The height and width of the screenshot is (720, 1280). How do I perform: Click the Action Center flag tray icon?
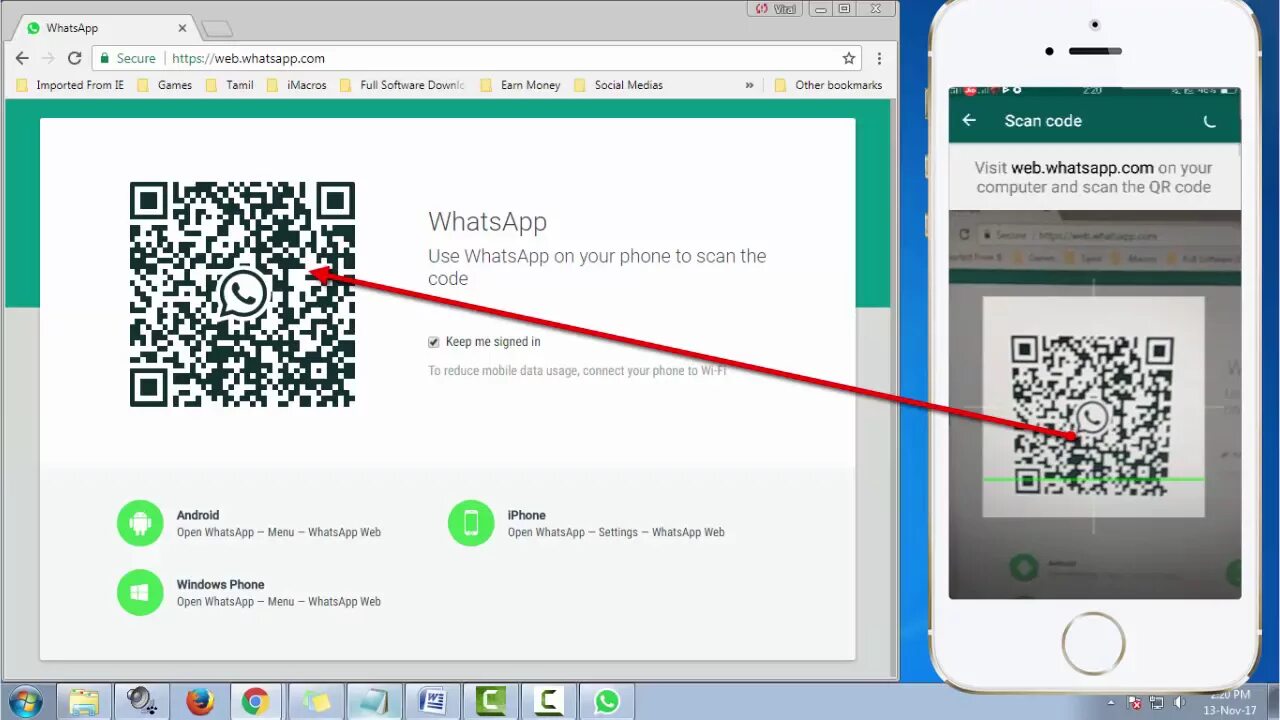pyautogui.click(x=1135, y=703)
